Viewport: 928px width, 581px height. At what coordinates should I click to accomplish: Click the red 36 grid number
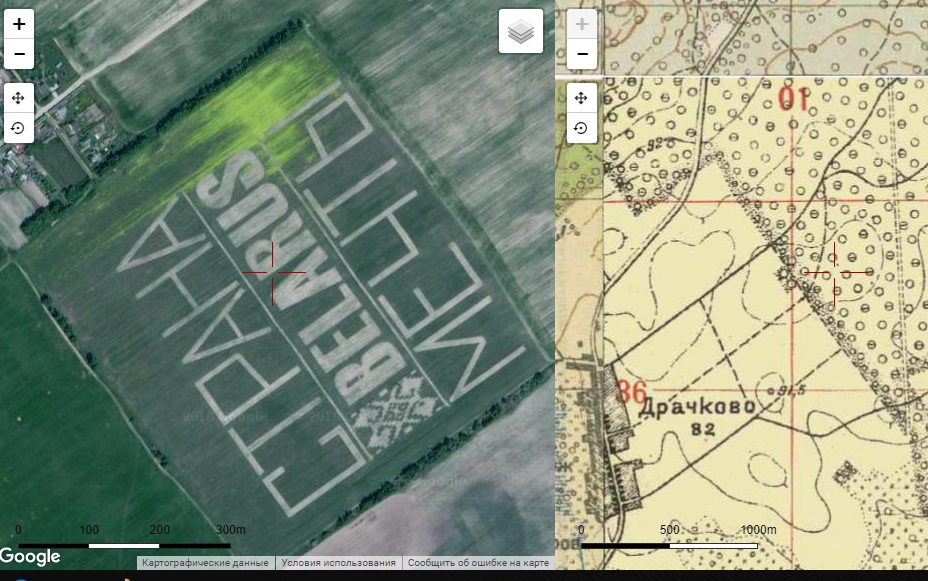(631, 392)
